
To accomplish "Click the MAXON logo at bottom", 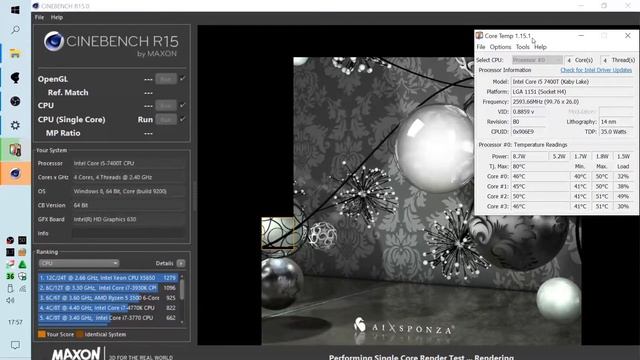I will click(x=76, y=353).
